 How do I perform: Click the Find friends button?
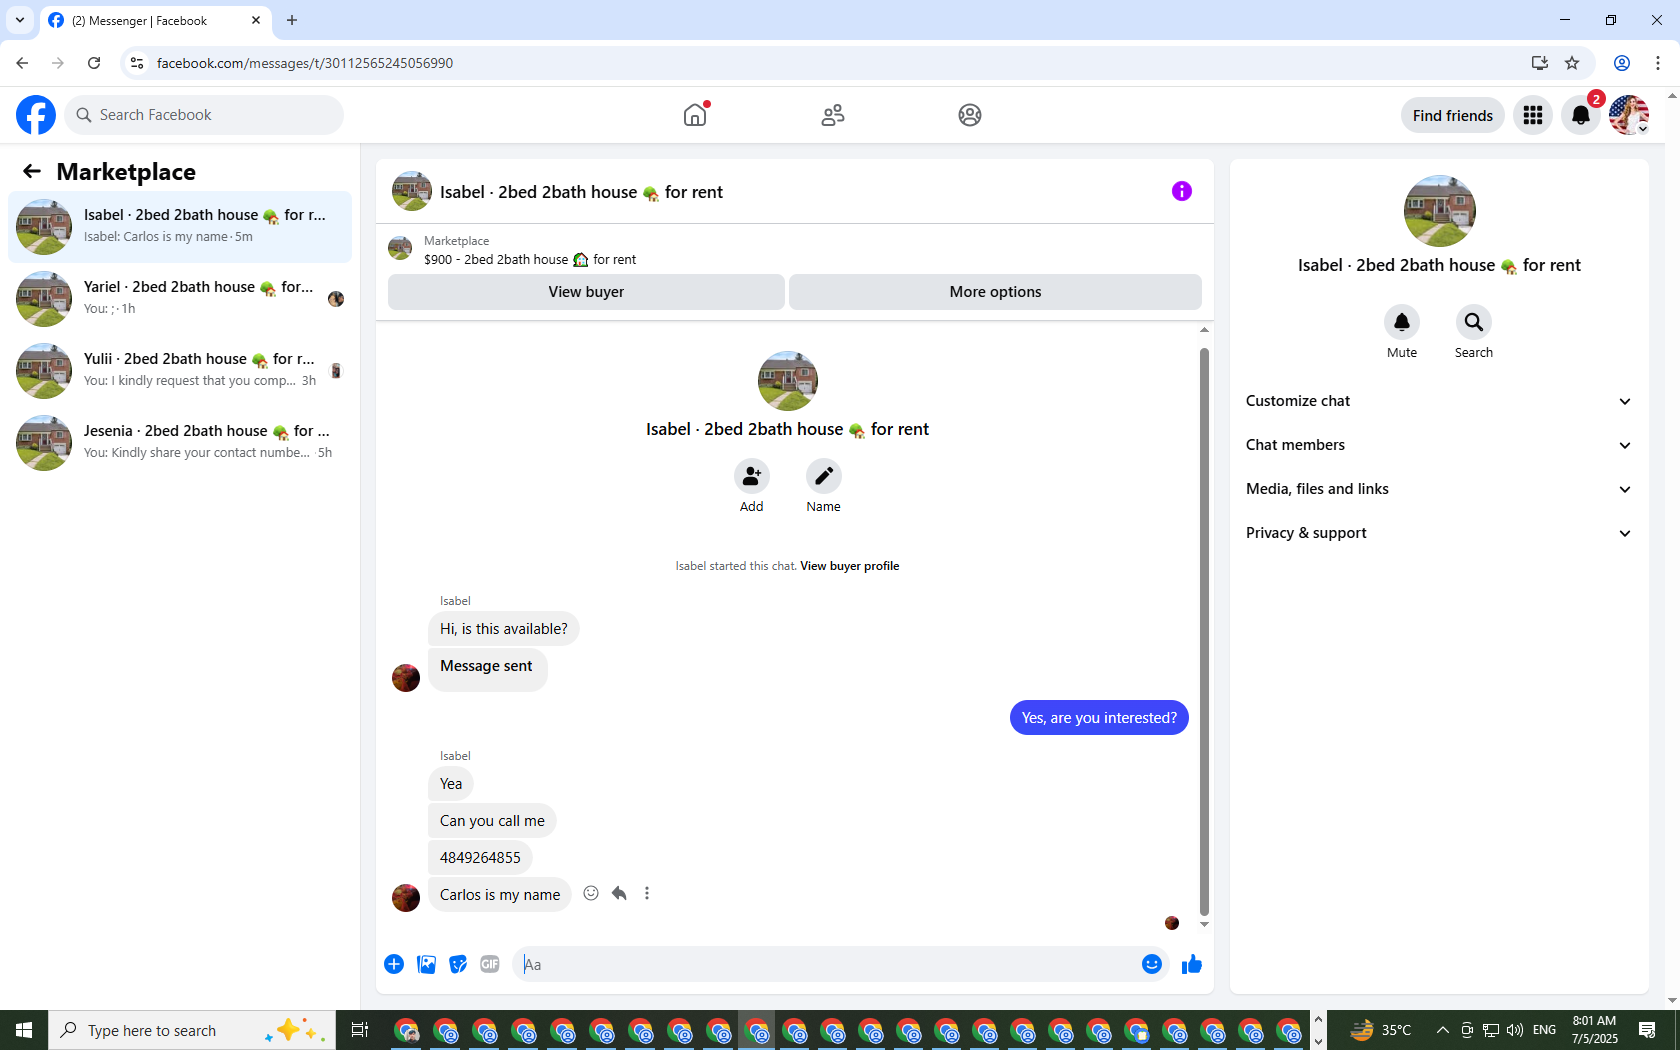(x=1453, y=115)
